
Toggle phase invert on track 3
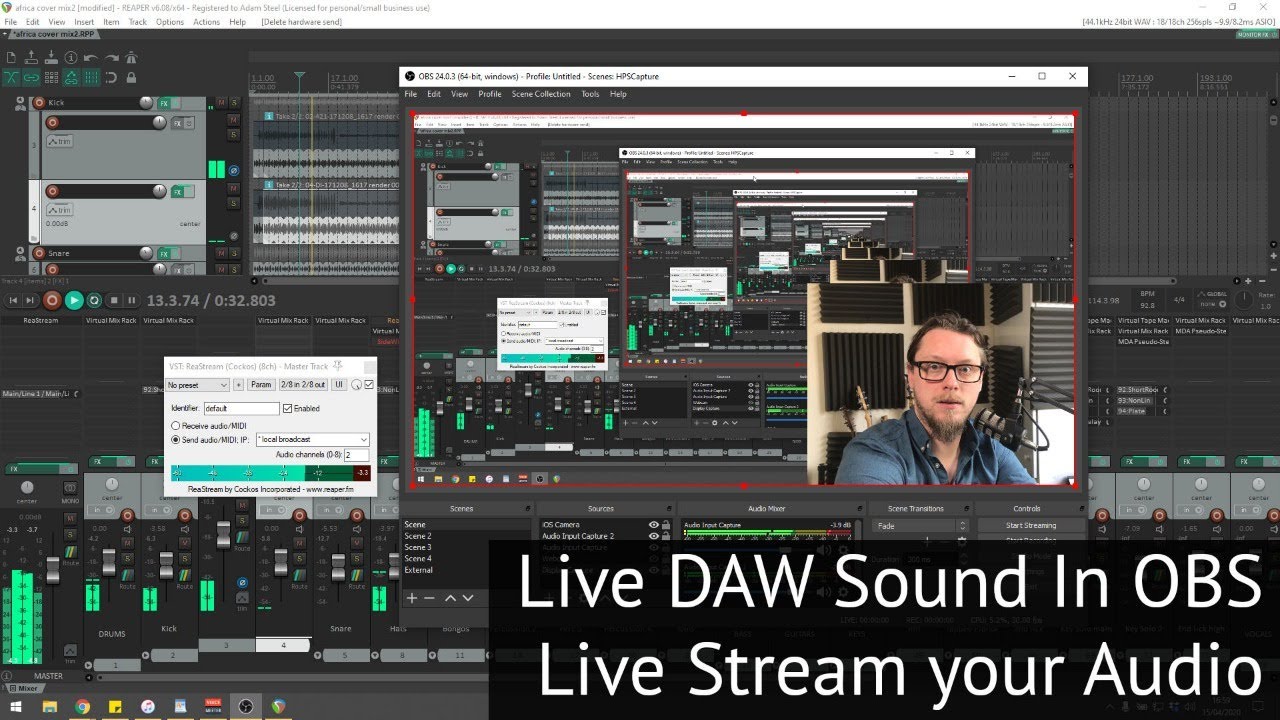234,171
